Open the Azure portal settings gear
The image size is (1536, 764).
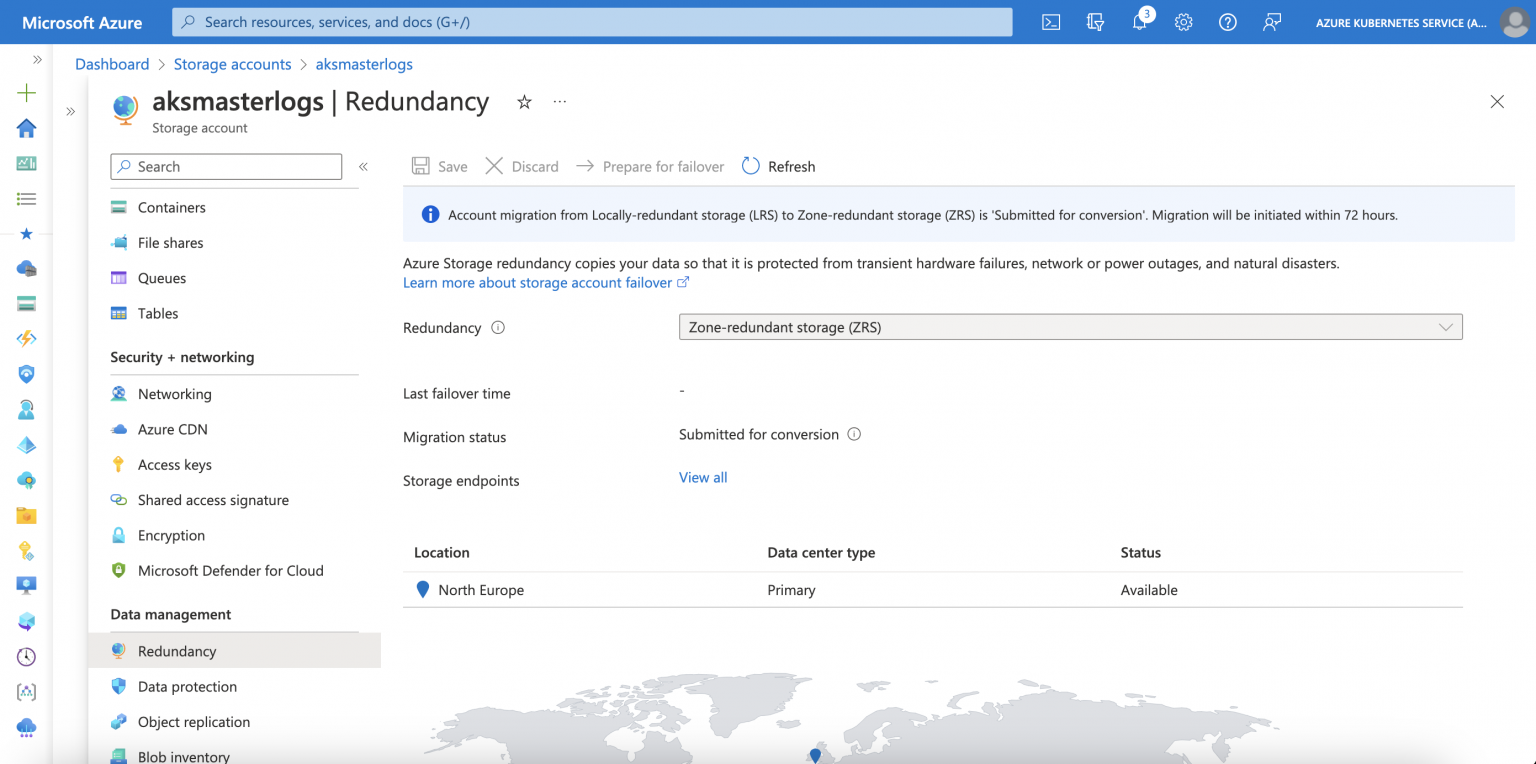1183,22
